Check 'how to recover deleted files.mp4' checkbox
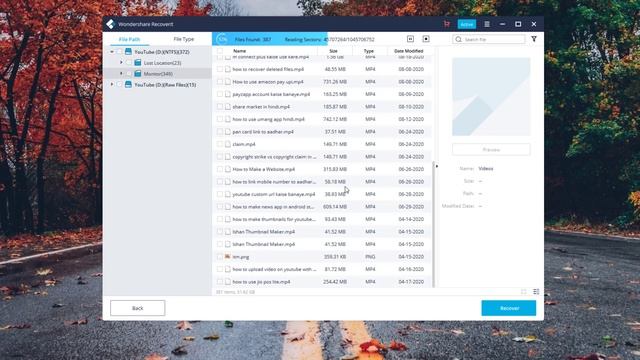This screenshot has width=640, height=360. [x=220, y=69]
